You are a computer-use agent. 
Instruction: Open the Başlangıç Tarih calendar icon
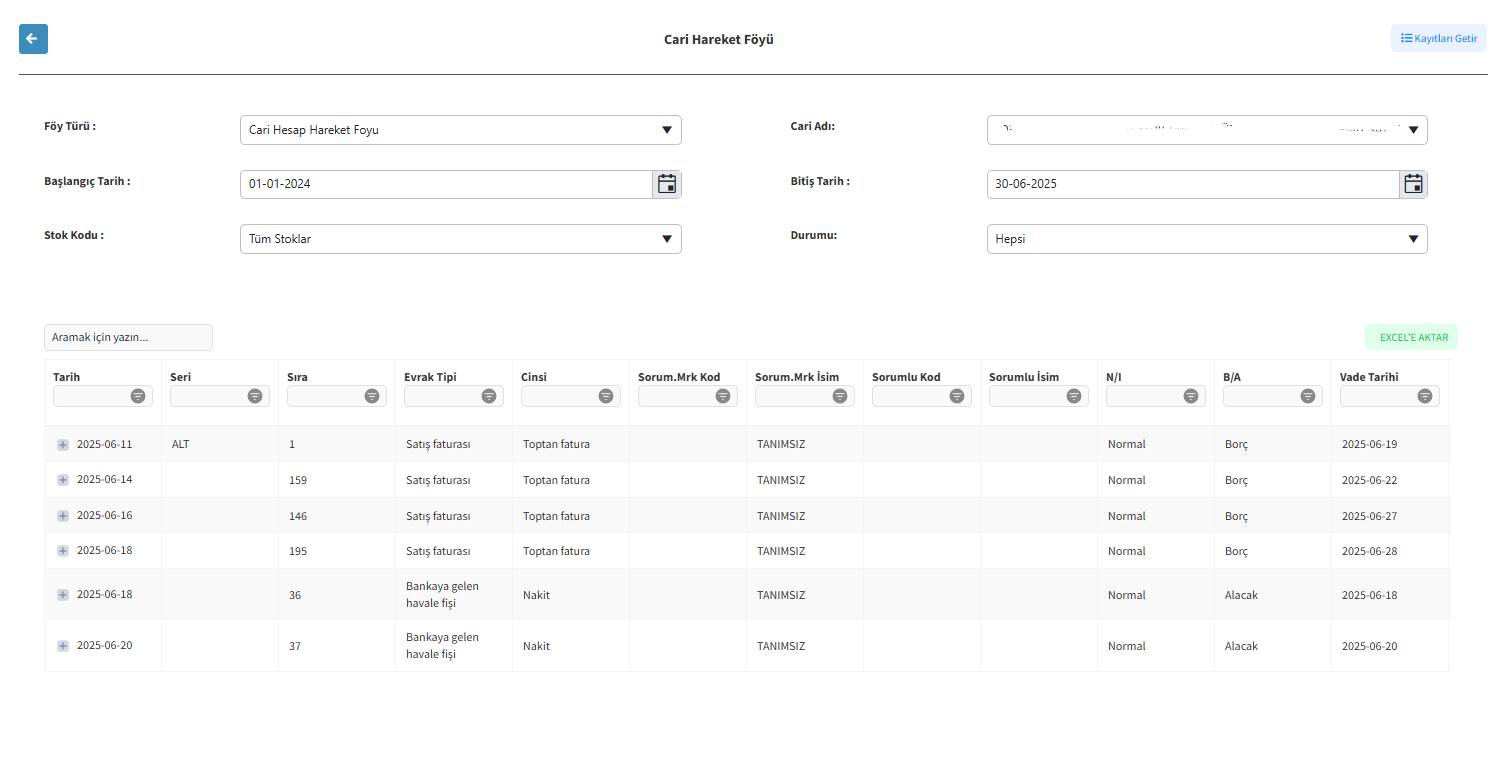[x=667, y=184]
